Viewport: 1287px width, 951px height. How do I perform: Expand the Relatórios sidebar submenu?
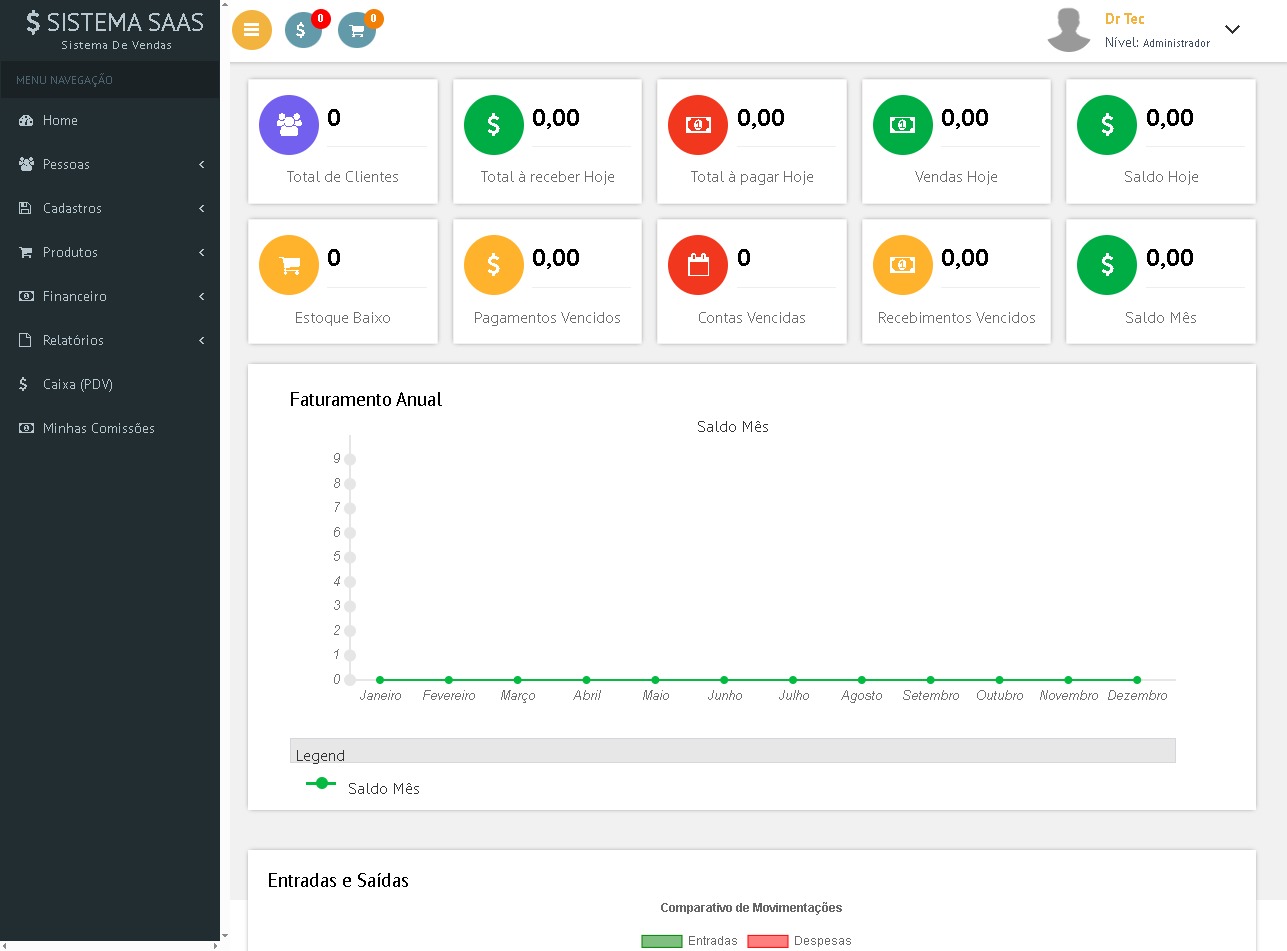coord(110,340)
